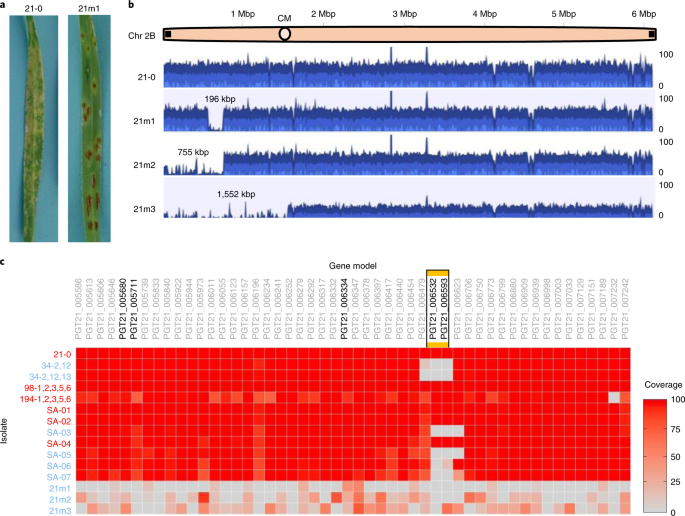685x516 pixels.
Task: Select gene label PGT21_005711
Action: click(x=134, y=309)
